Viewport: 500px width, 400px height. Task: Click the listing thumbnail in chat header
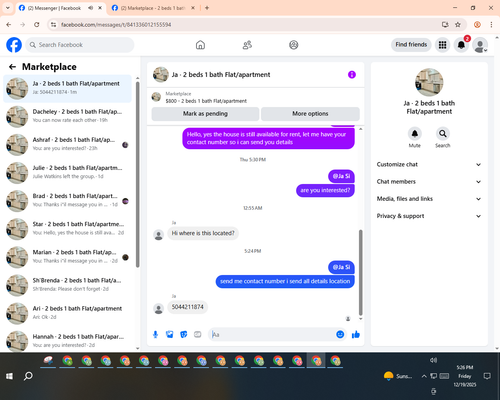tap(161, 75)
